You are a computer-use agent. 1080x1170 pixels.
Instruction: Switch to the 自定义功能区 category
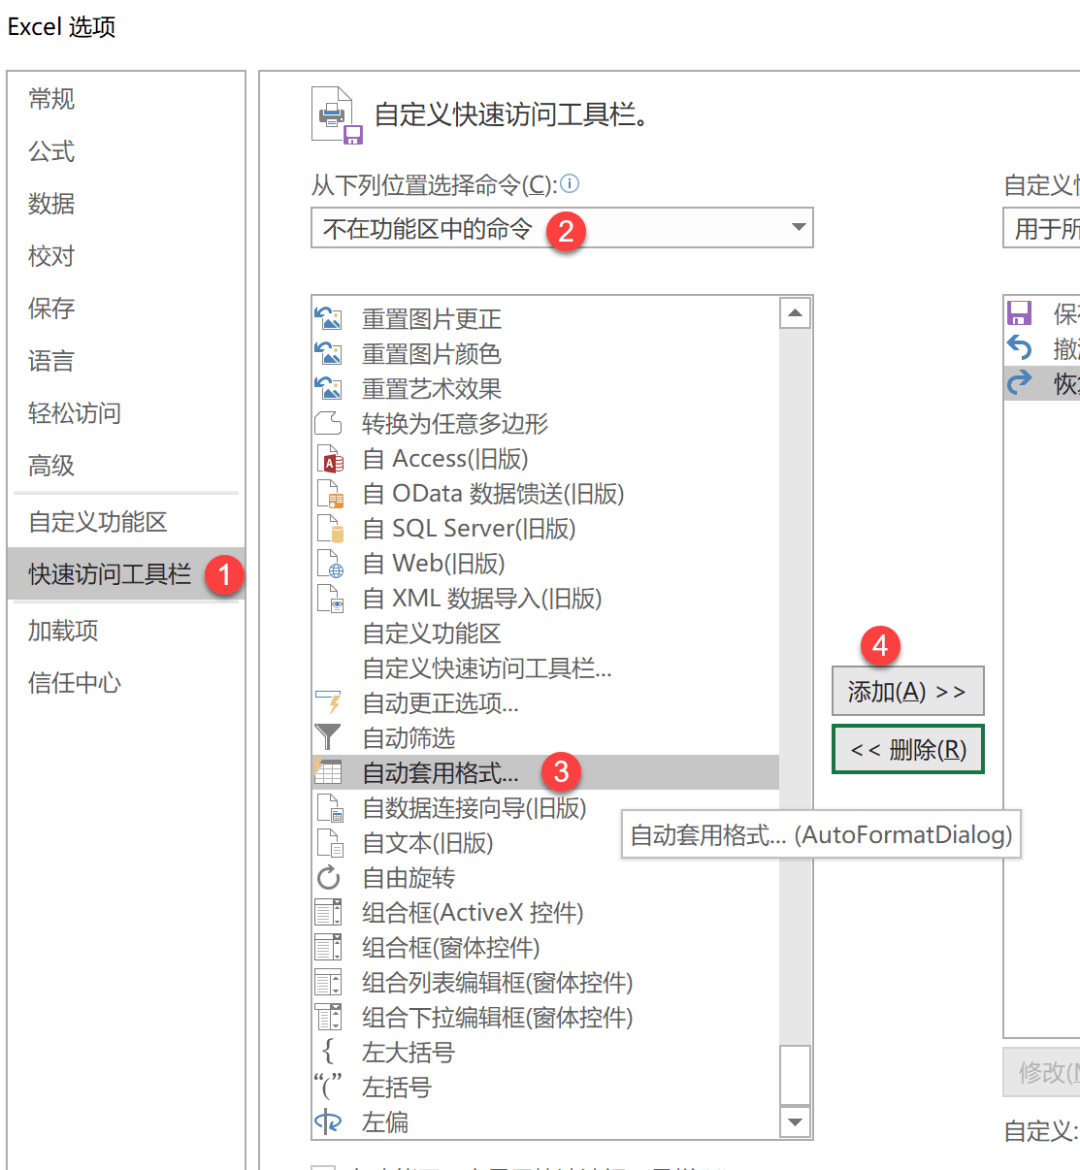(98, 522)
